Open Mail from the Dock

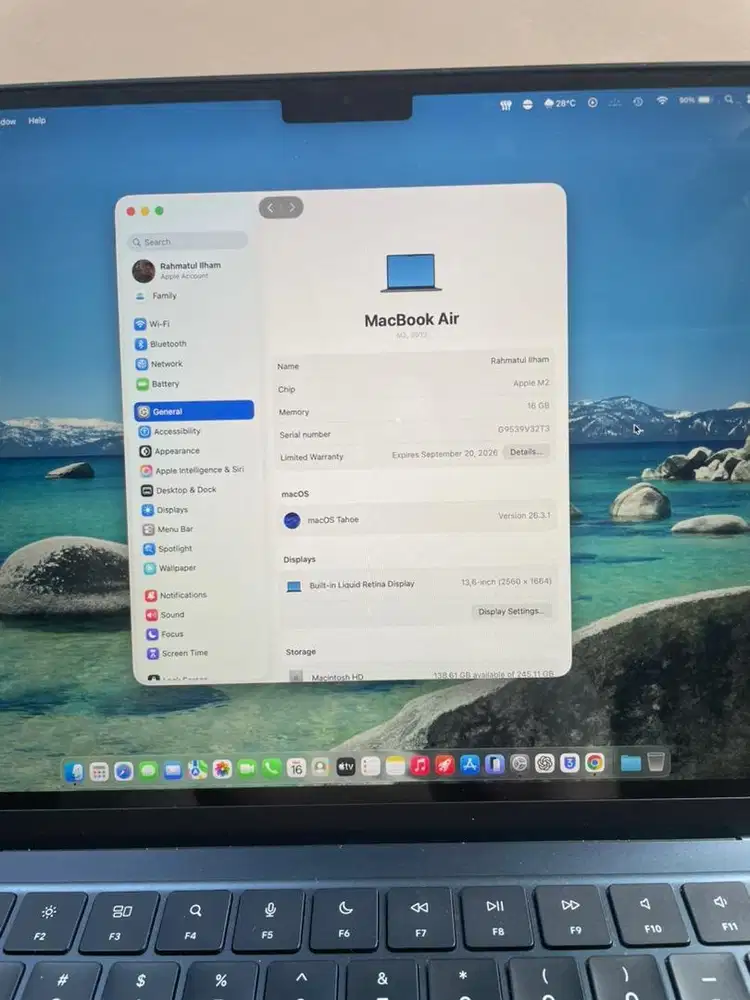coord(172,770)
